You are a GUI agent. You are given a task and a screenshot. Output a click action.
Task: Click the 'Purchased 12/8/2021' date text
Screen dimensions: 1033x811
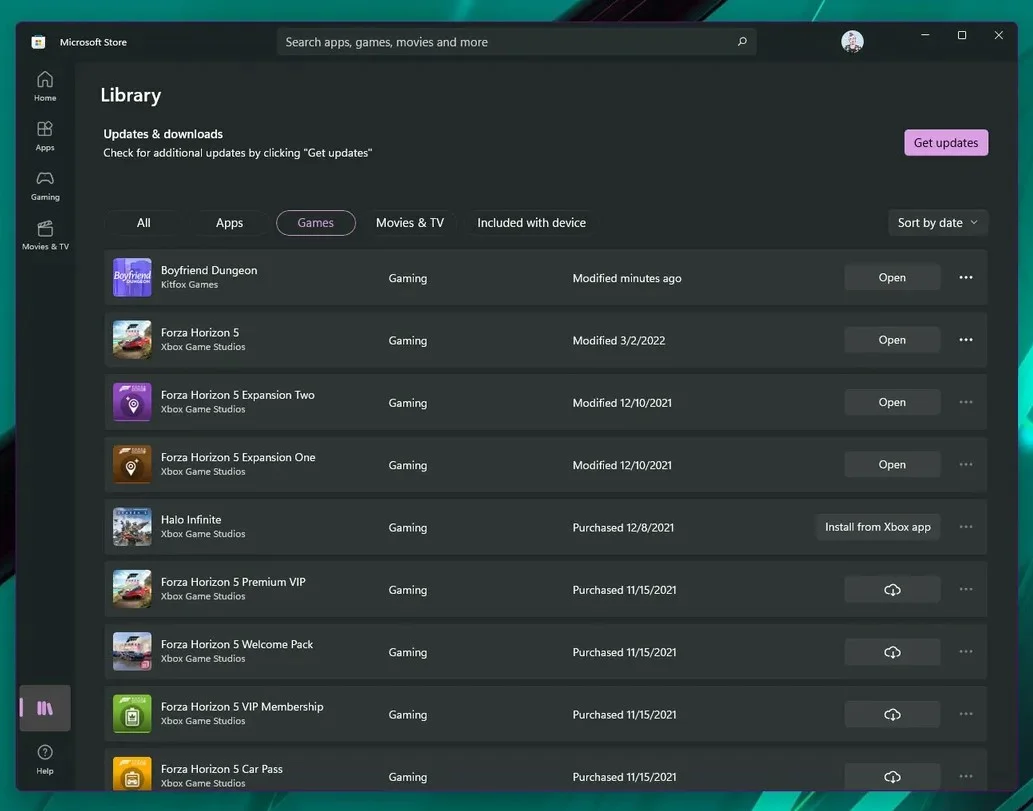point(623,528)
